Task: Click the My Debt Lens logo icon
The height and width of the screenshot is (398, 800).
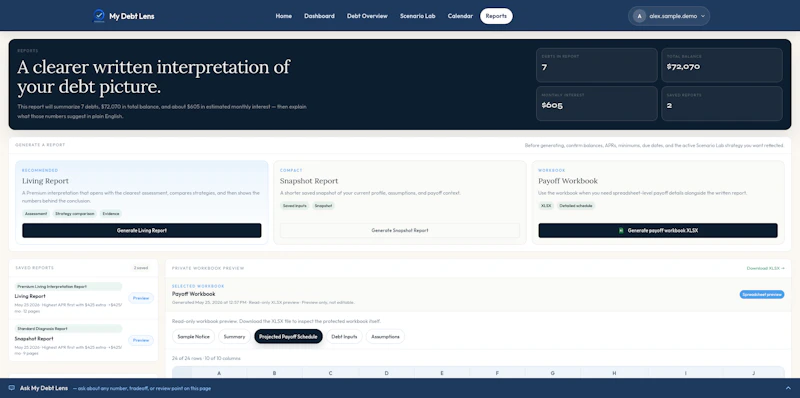Action: [x=99, y=16]
